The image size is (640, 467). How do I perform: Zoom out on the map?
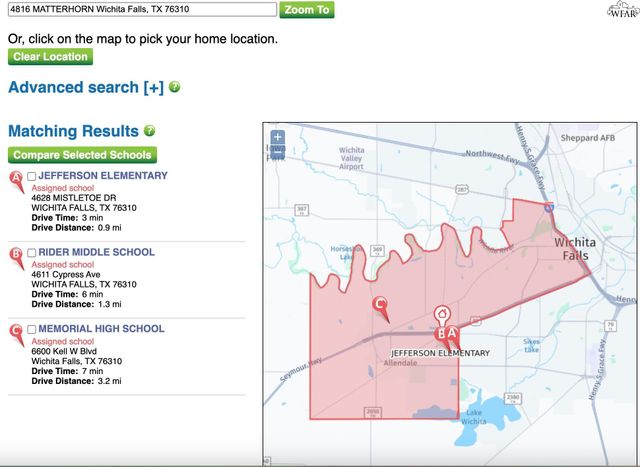pos(278,154)
